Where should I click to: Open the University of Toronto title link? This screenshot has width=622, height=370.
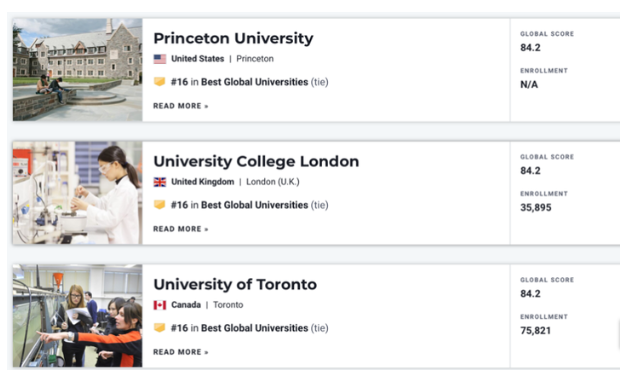235,284
